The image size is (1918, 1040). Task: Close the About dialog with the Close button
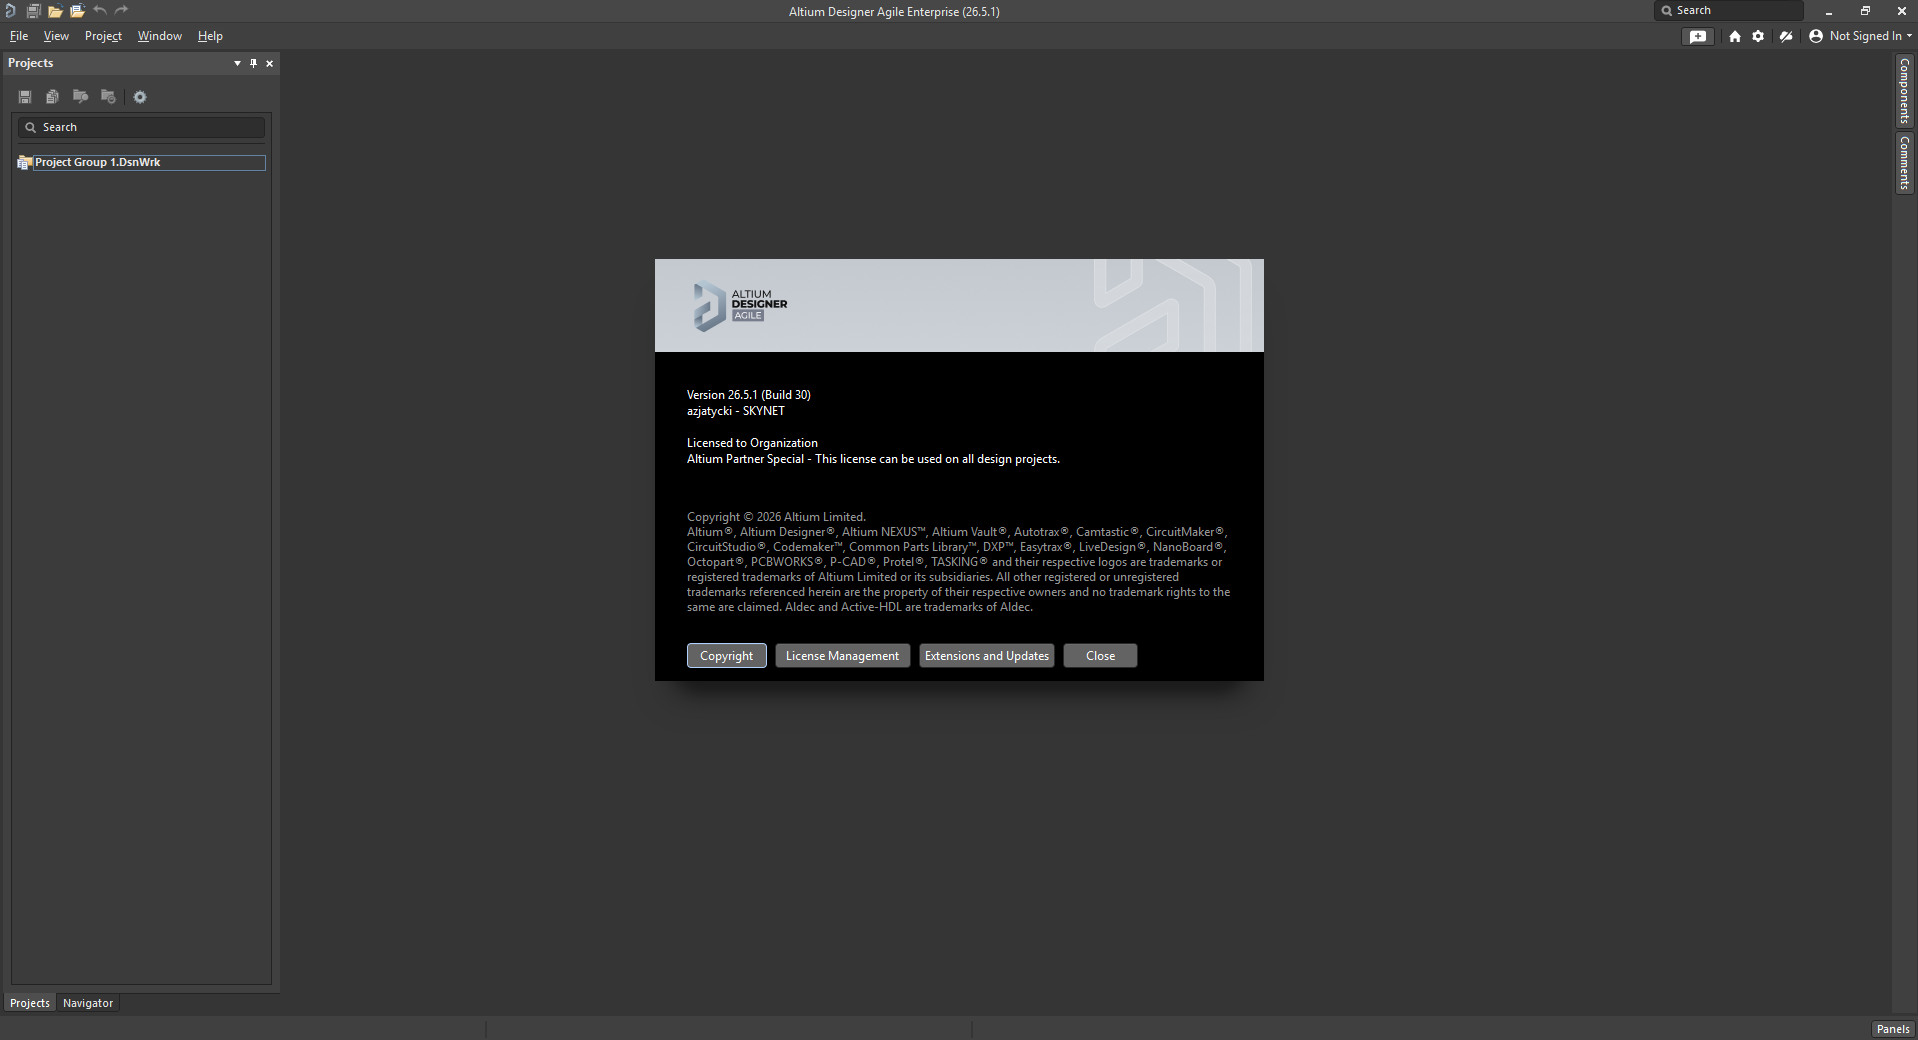pyautogui.click(x=1101, y=656)
